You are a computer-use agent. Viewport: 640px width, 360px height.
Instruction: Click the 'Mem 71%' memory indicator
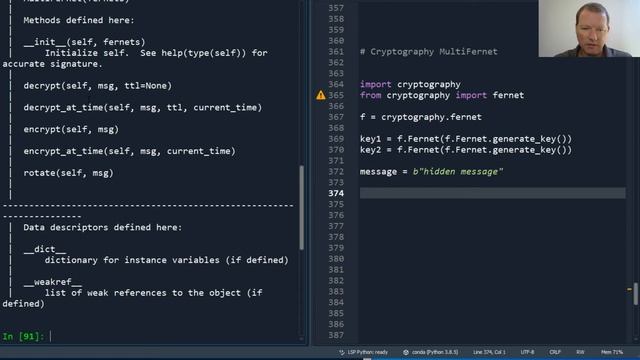tap(612, 352)
